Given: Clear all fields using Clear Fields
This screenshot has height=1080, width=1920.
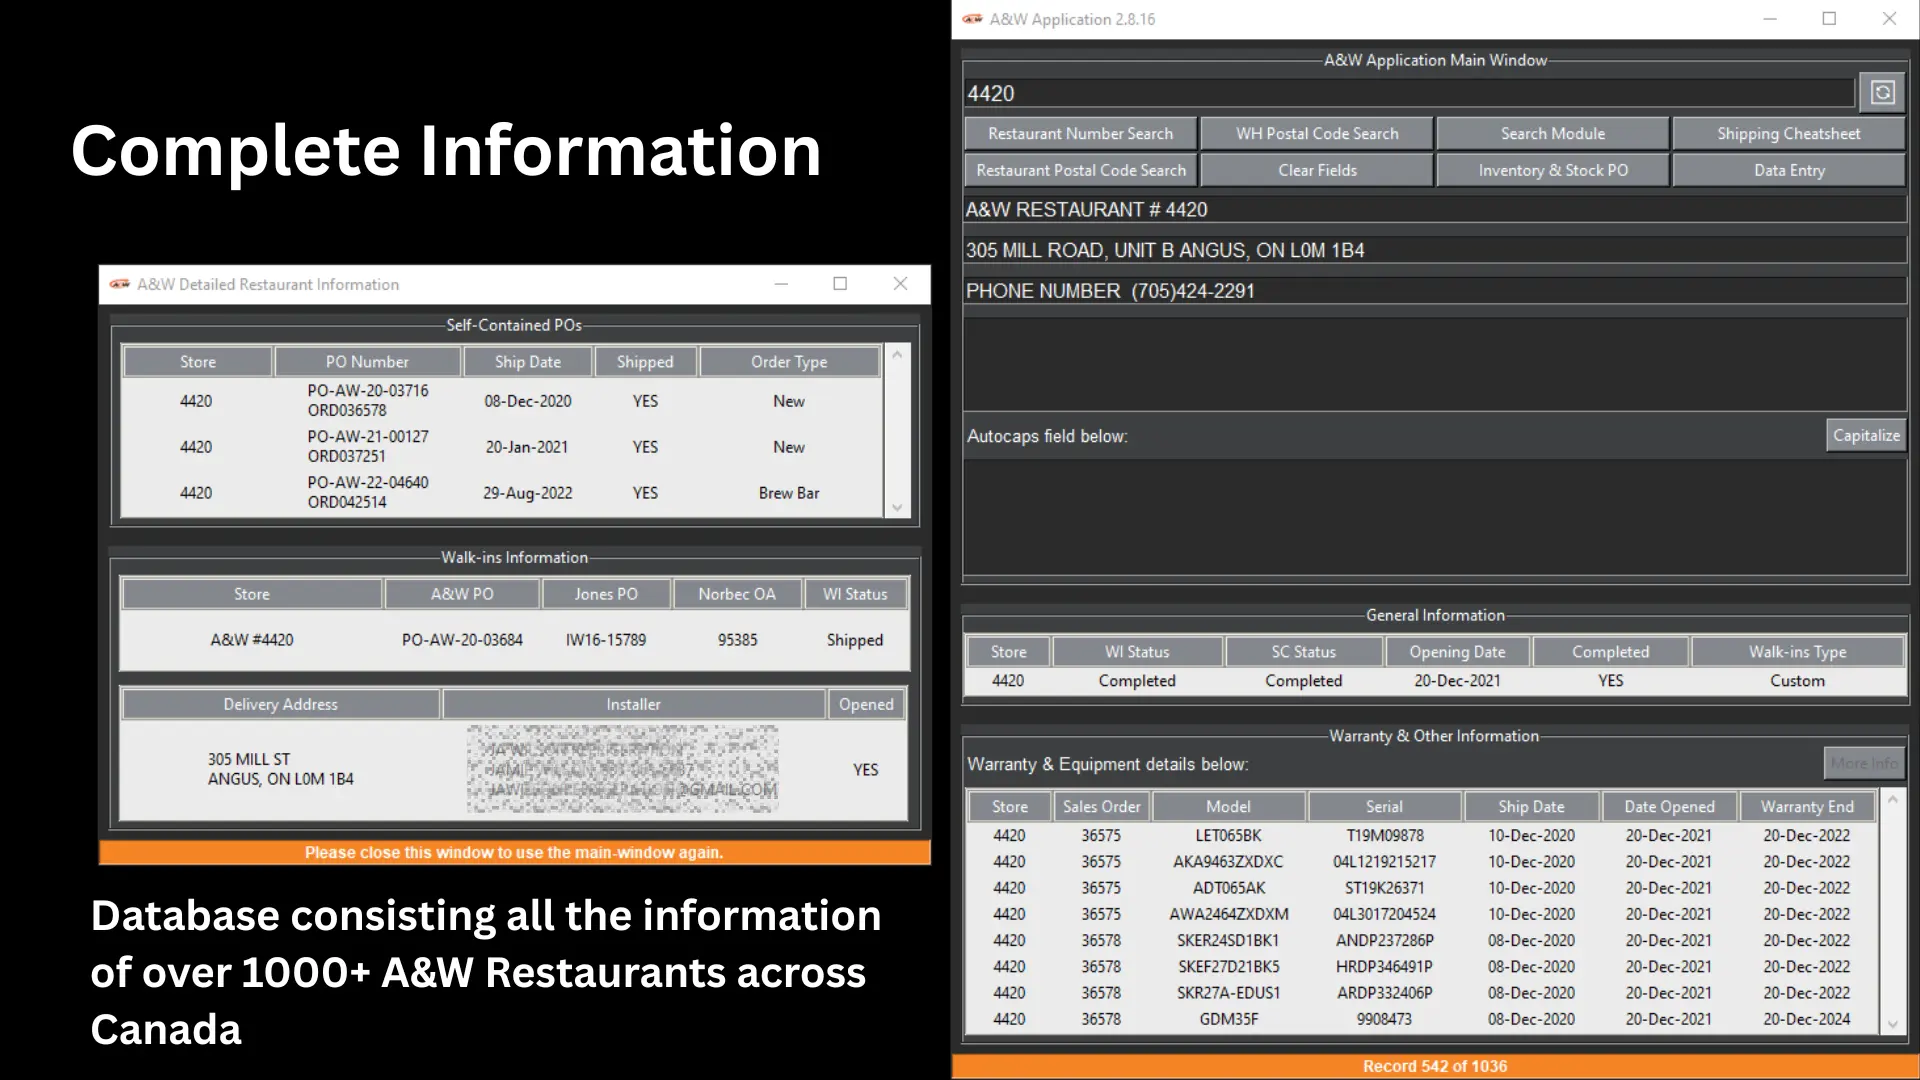Looking at the screenshot, I should pyautogui.click(x=1316, y=169).
